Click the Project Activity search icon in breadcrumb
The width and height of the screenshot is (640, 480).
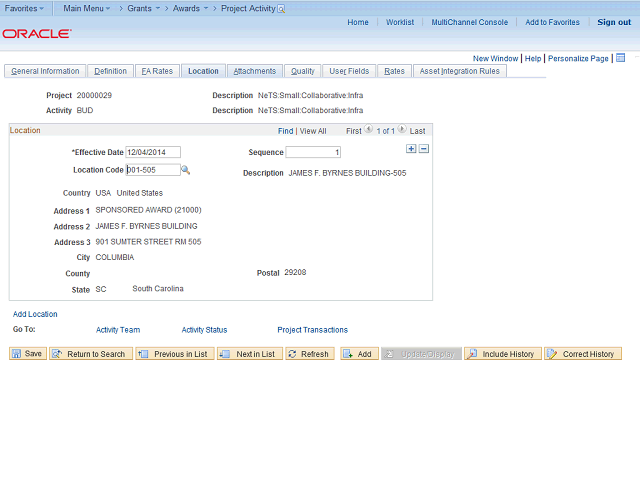[281, 9]
